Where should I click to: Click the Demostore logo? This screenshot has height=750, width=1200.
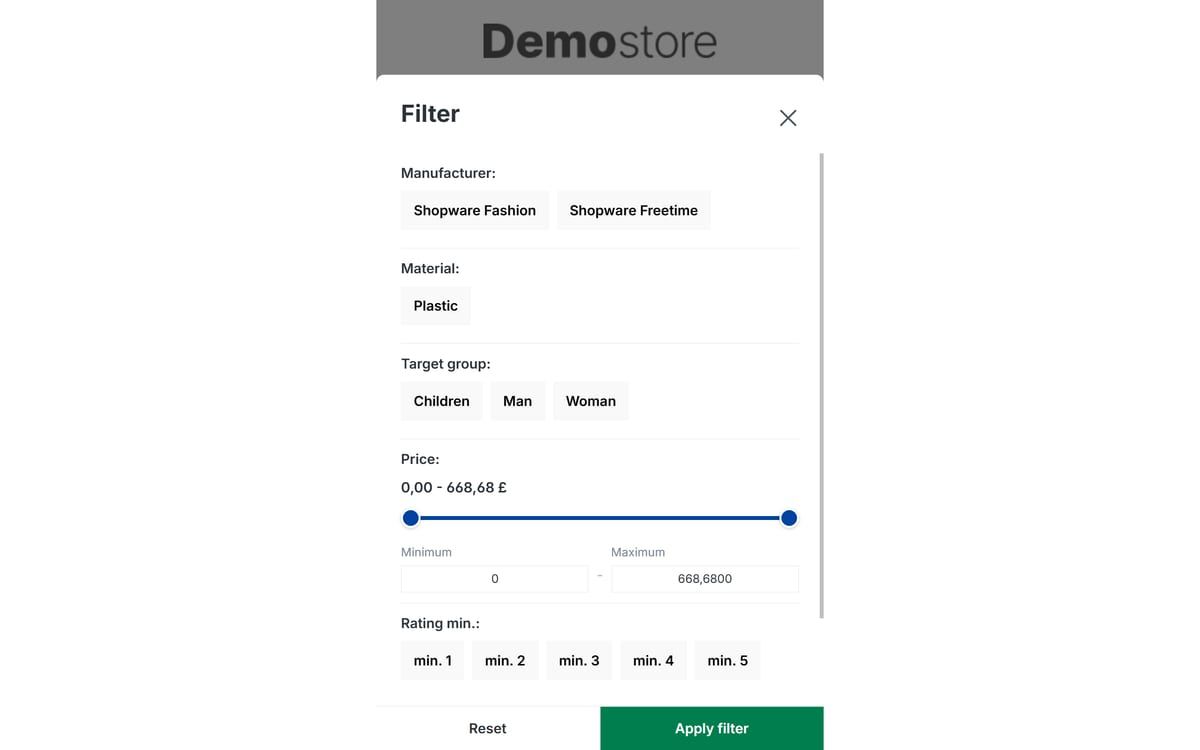coord(600,42)
